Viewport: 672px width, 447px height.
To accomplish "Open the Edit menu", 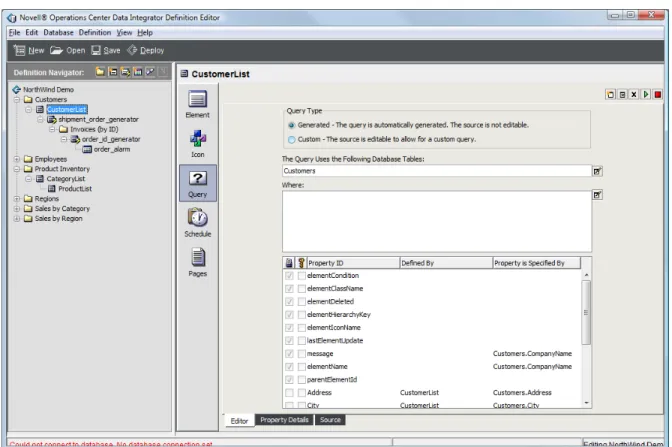I will [32, 33].
